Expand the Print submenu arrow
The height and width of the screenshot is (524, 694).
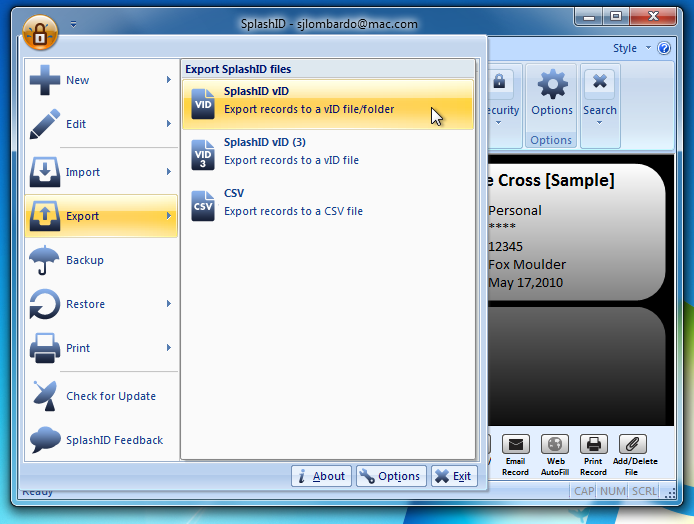[x=169, y=347]
